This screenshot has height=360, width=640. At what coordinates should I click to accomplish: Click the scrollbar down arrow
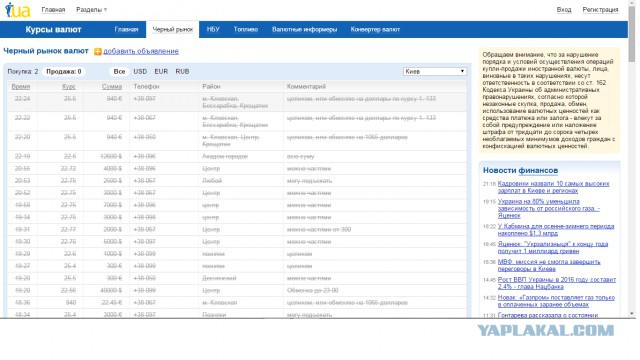tap(632, 314)
